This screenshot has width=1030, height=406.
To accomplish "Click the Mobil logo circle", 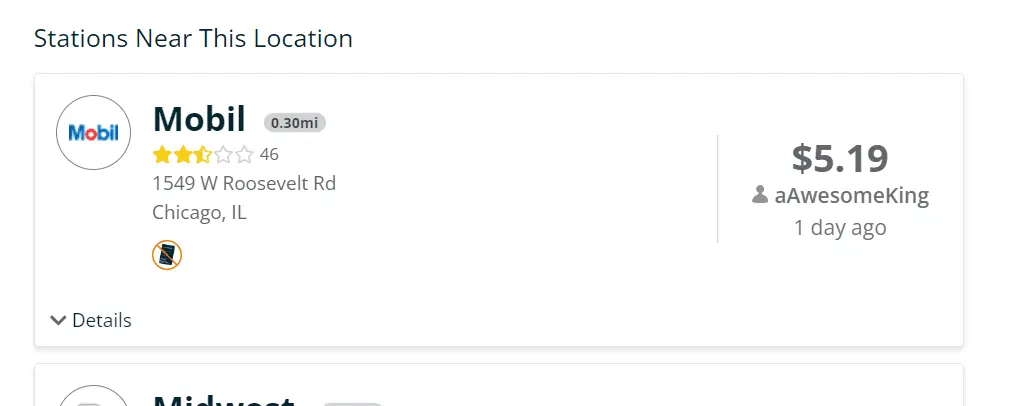I will pos(94,132).
